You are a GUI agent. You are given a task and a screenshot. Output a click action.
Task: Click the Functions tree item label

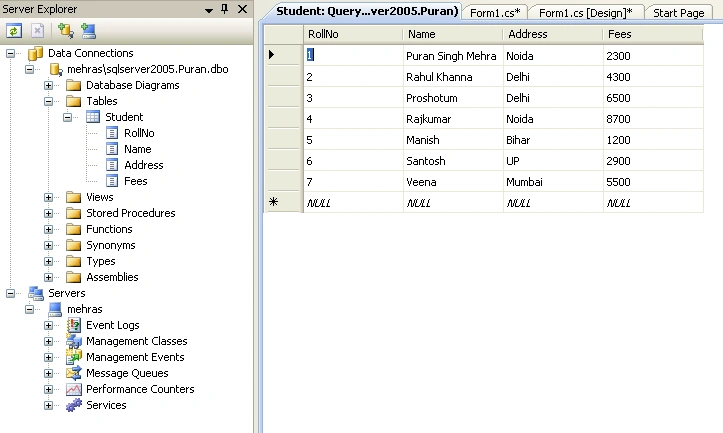(109, 229)
